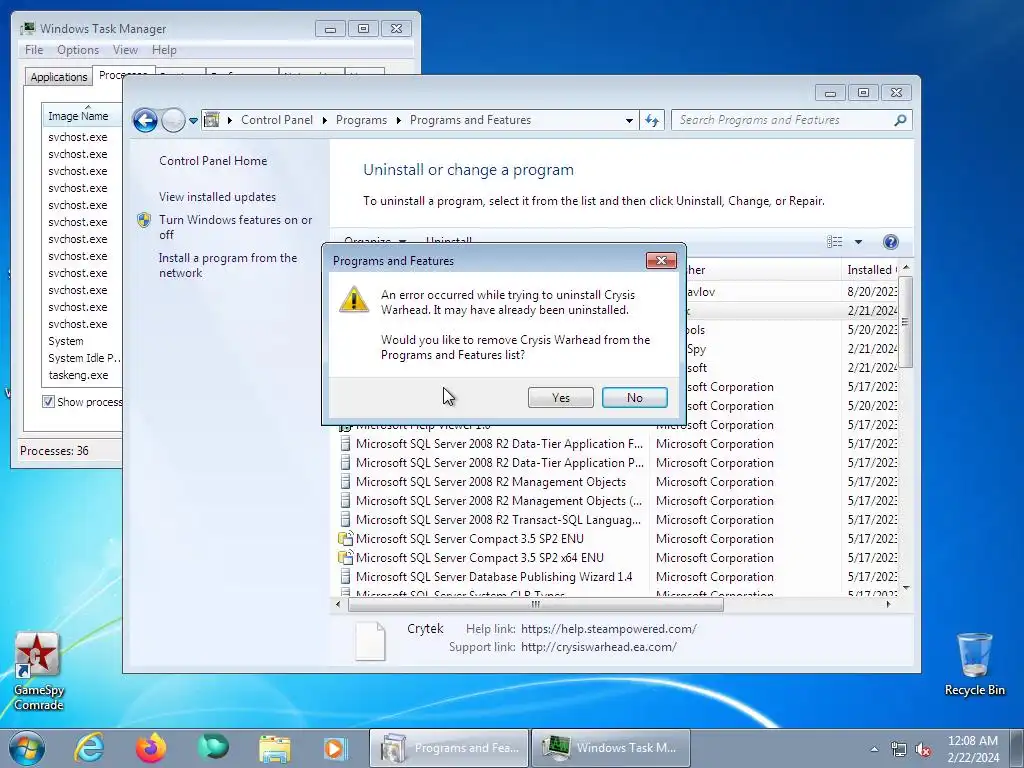
Task: Click the Control Panel icon in address bar
Action: pyautogui.click(x=212, y=120)
